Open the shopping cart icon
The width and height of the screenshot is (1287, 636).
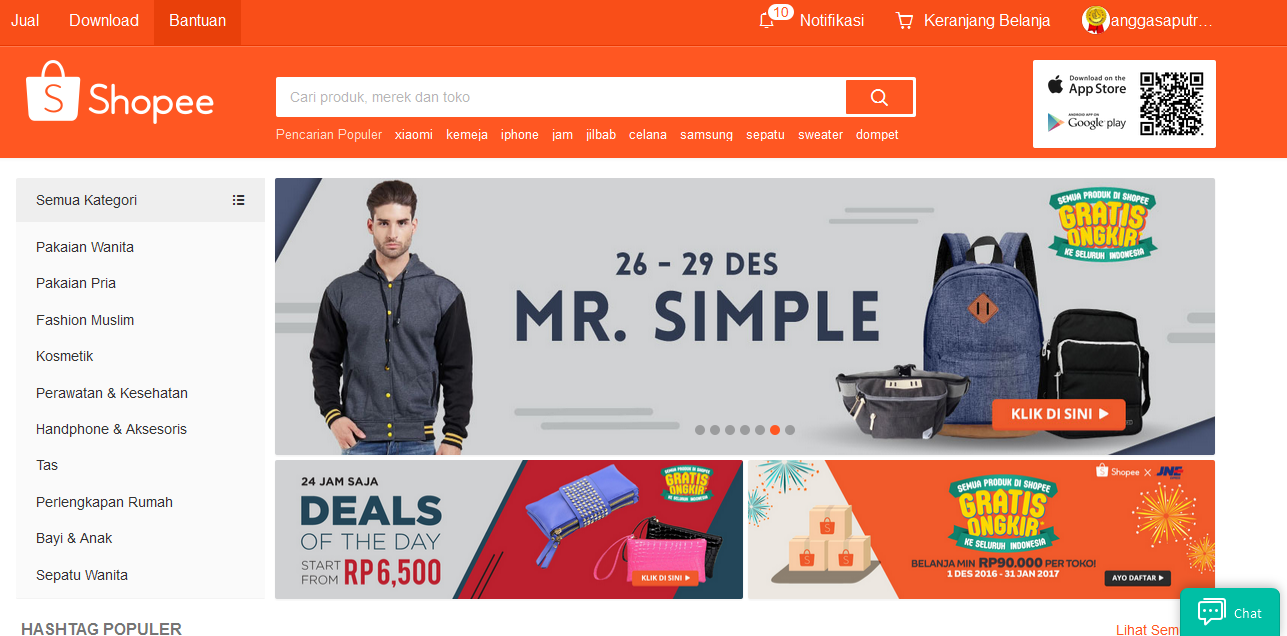coord(904,21)
